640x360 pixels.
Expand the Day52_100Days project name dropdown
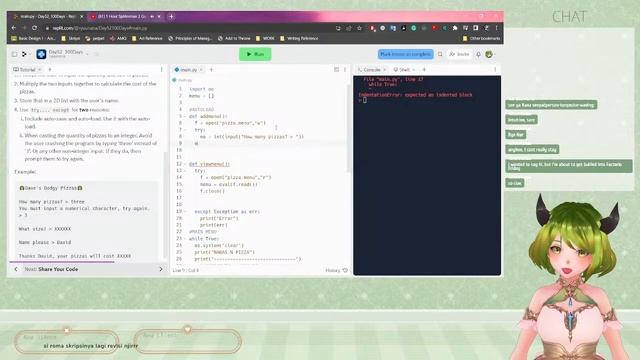(x=87, y=53)
